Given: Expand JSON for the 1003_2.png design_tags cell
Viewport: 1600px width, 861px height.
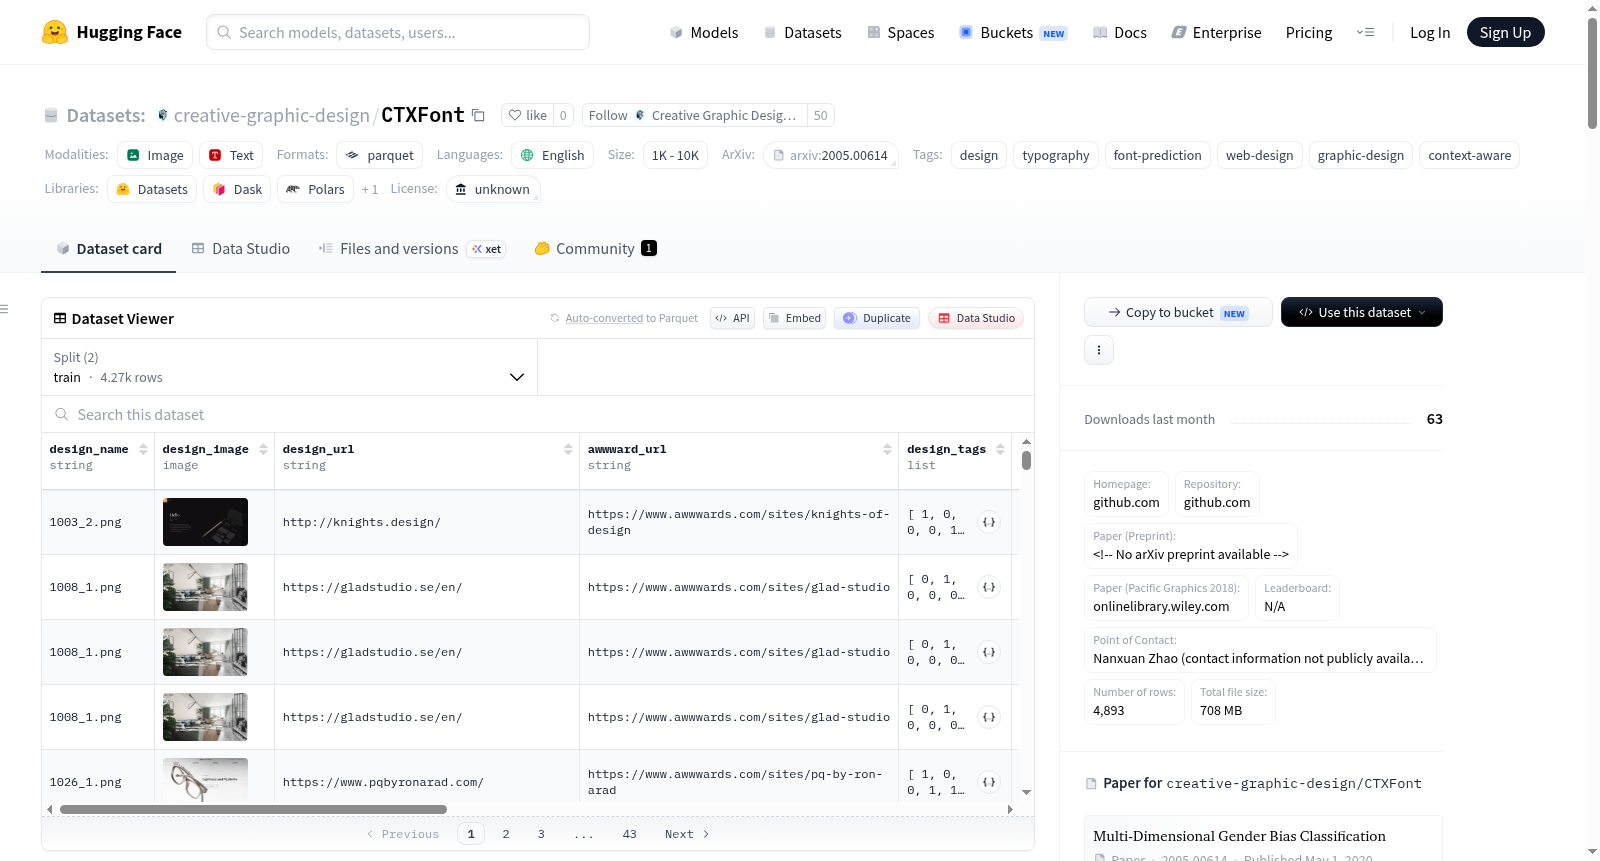Looking at the screenshot, I should coord(989,522).
